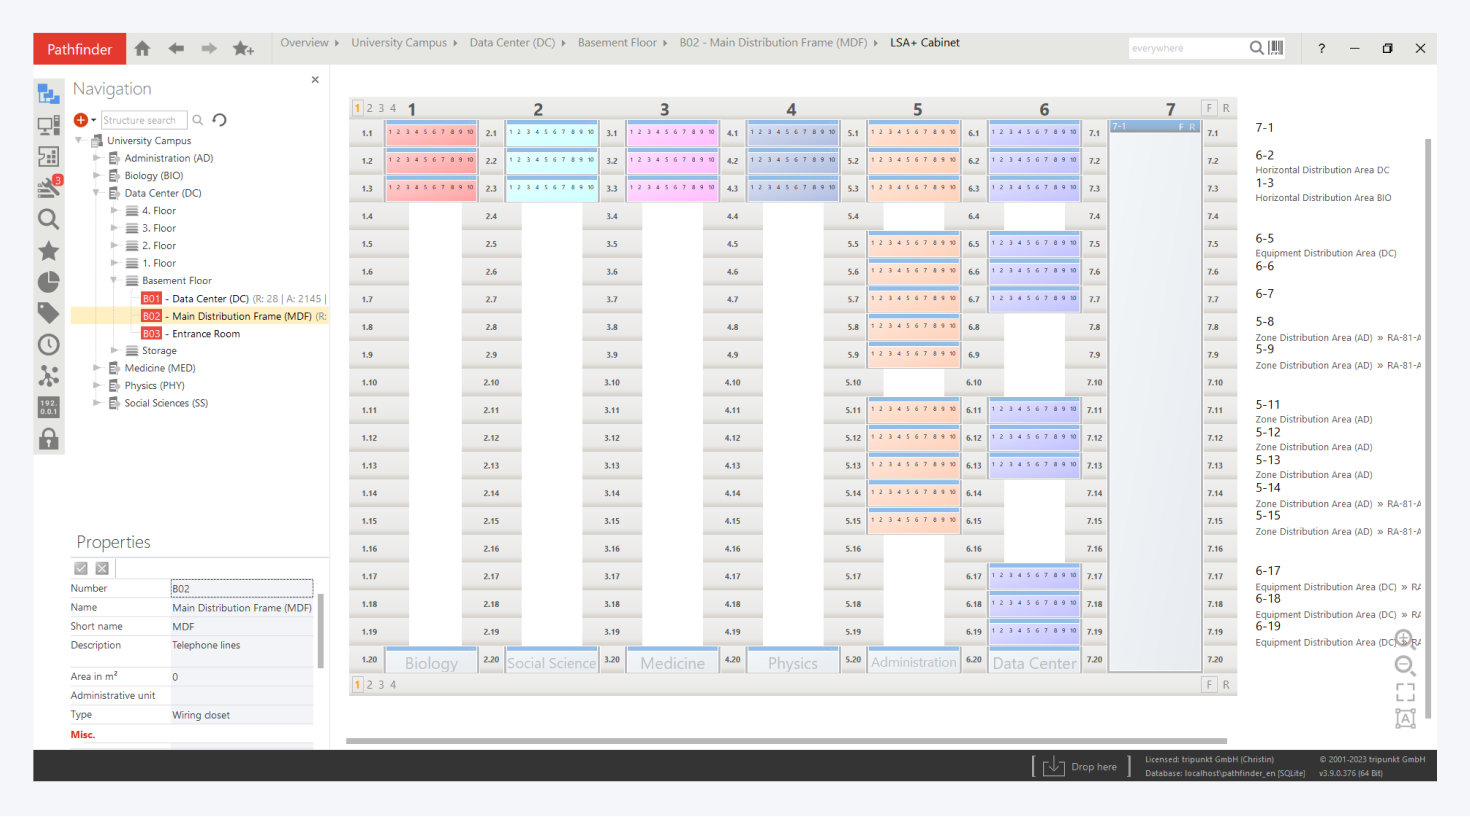Open the red plus add dropdown arrow
This screenshot has height=817, width=1470.
coord(94,120)
